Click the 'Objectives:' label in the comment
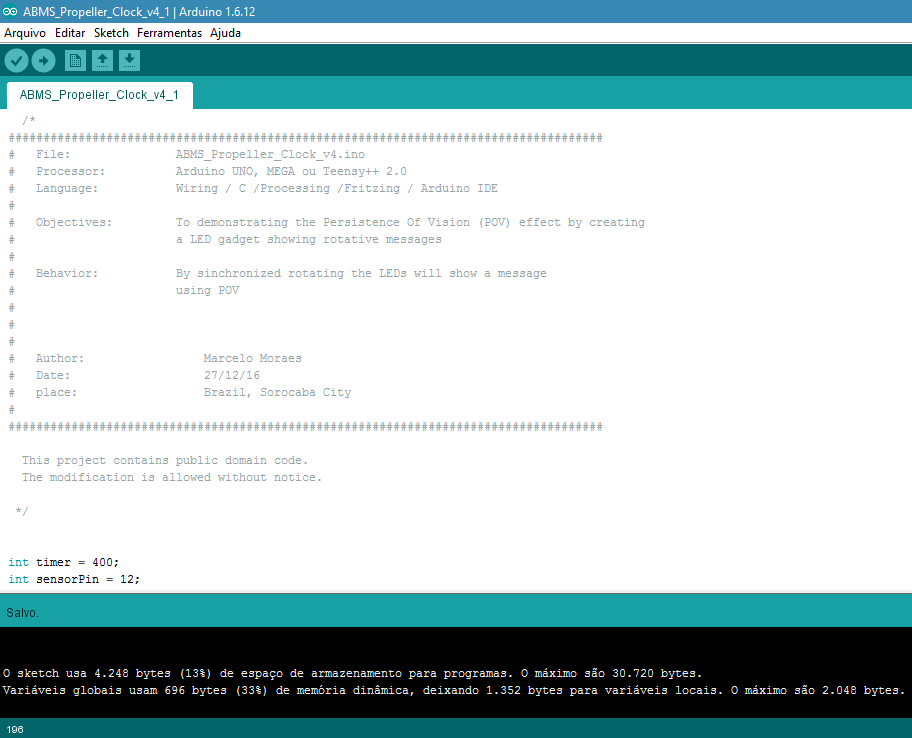The height and width of the screenshot is (738, 912). 74,222
